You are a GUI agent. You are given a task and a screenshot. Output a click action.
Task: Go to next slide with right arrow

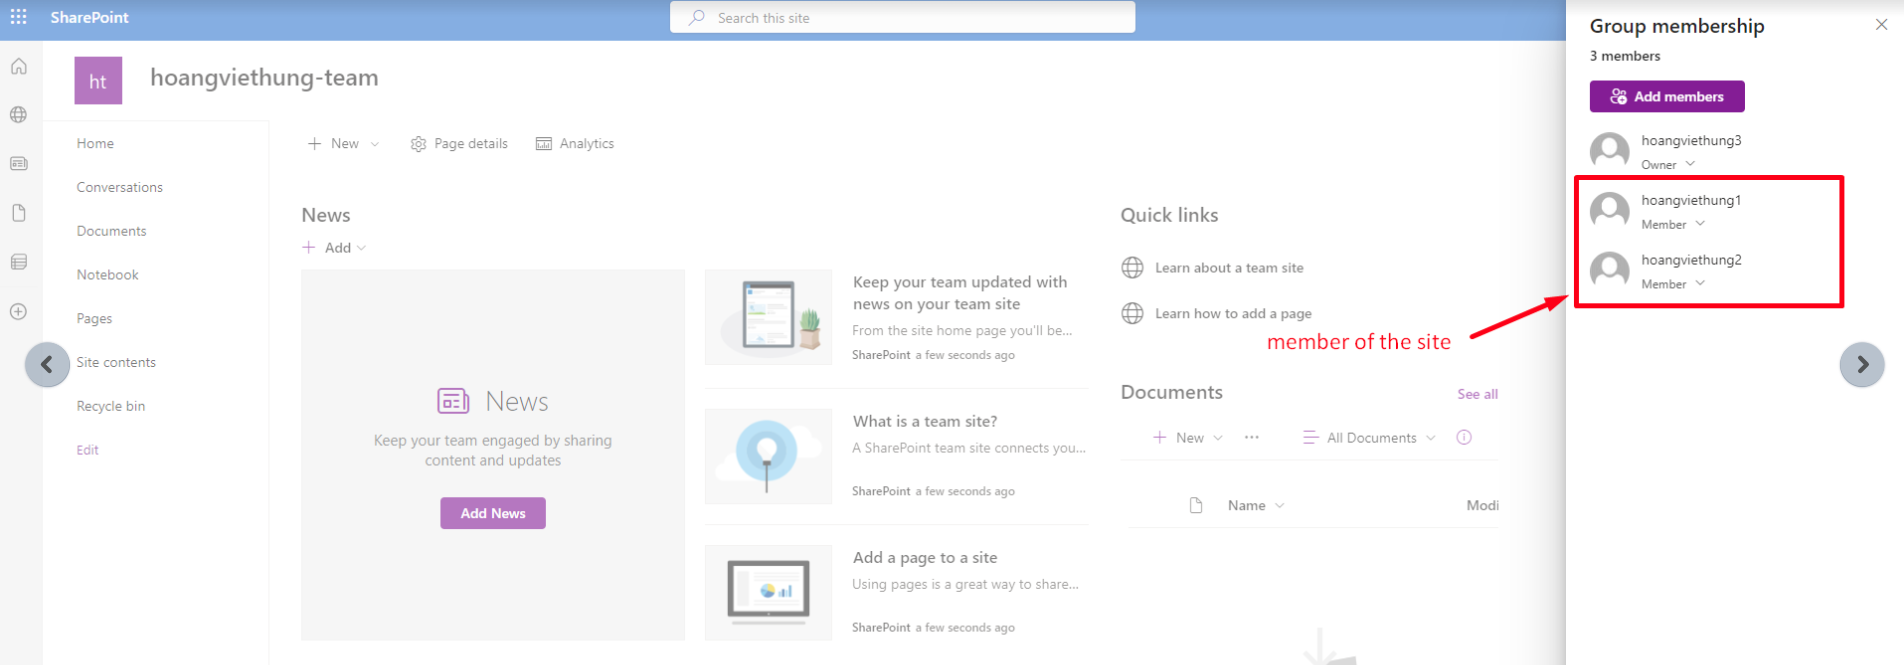pos(1862,364)
